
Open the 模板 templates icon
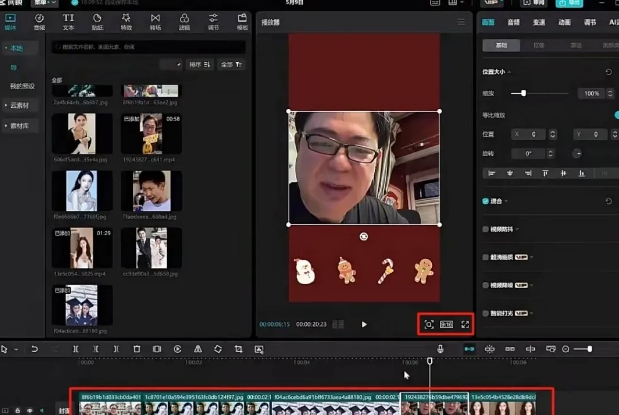coord(242,22)
